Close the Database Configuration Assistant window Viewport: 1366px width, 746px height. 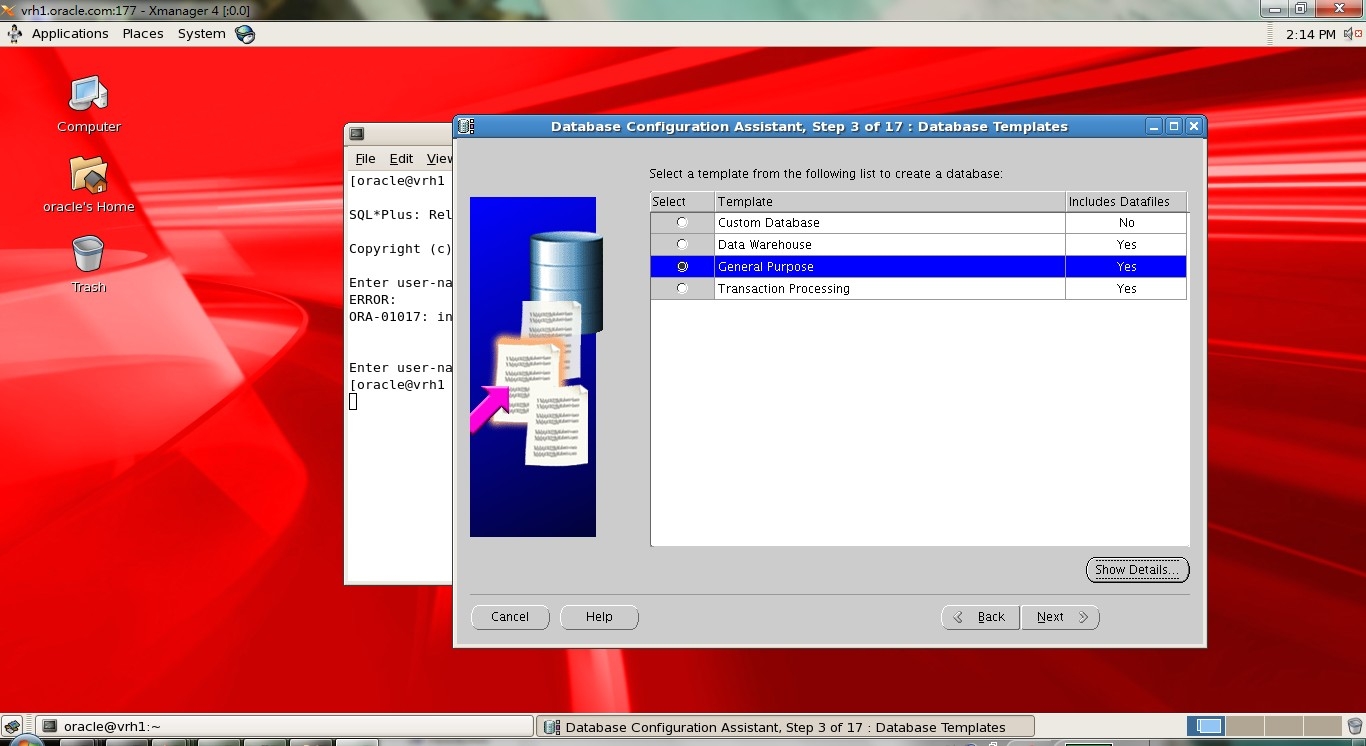1193,127
